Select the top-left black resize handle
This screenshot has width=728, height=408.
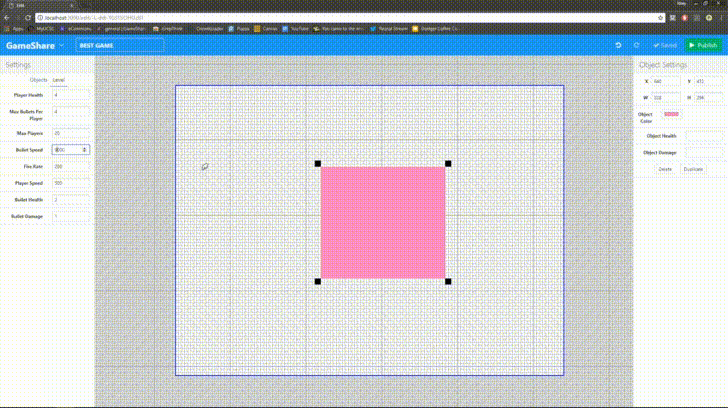coord(318,163)
